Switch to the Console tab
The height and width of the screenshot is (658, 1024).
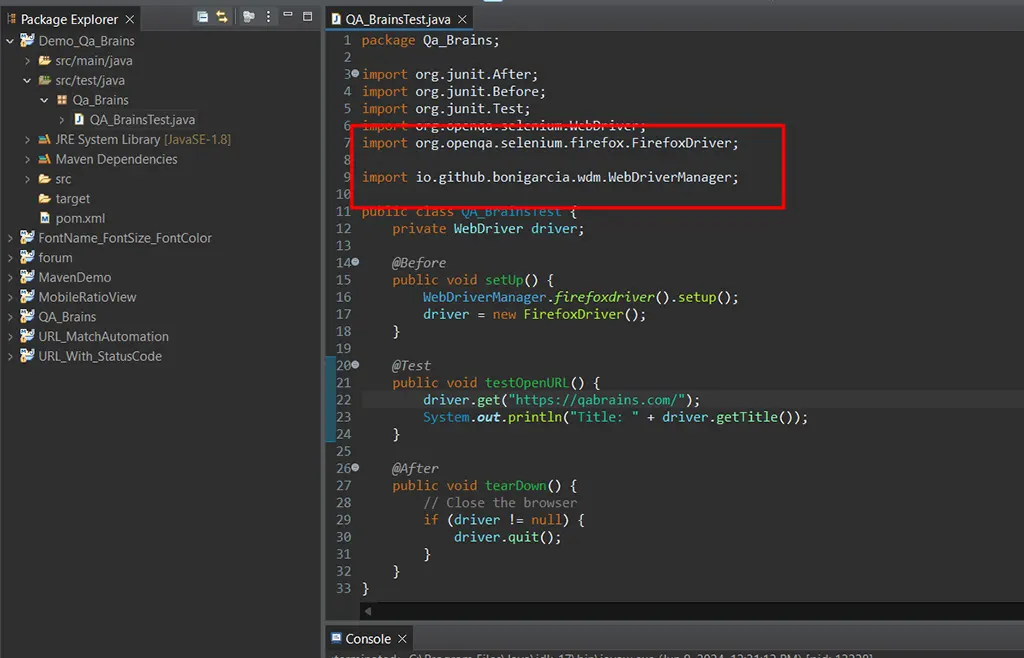(367, 639)
